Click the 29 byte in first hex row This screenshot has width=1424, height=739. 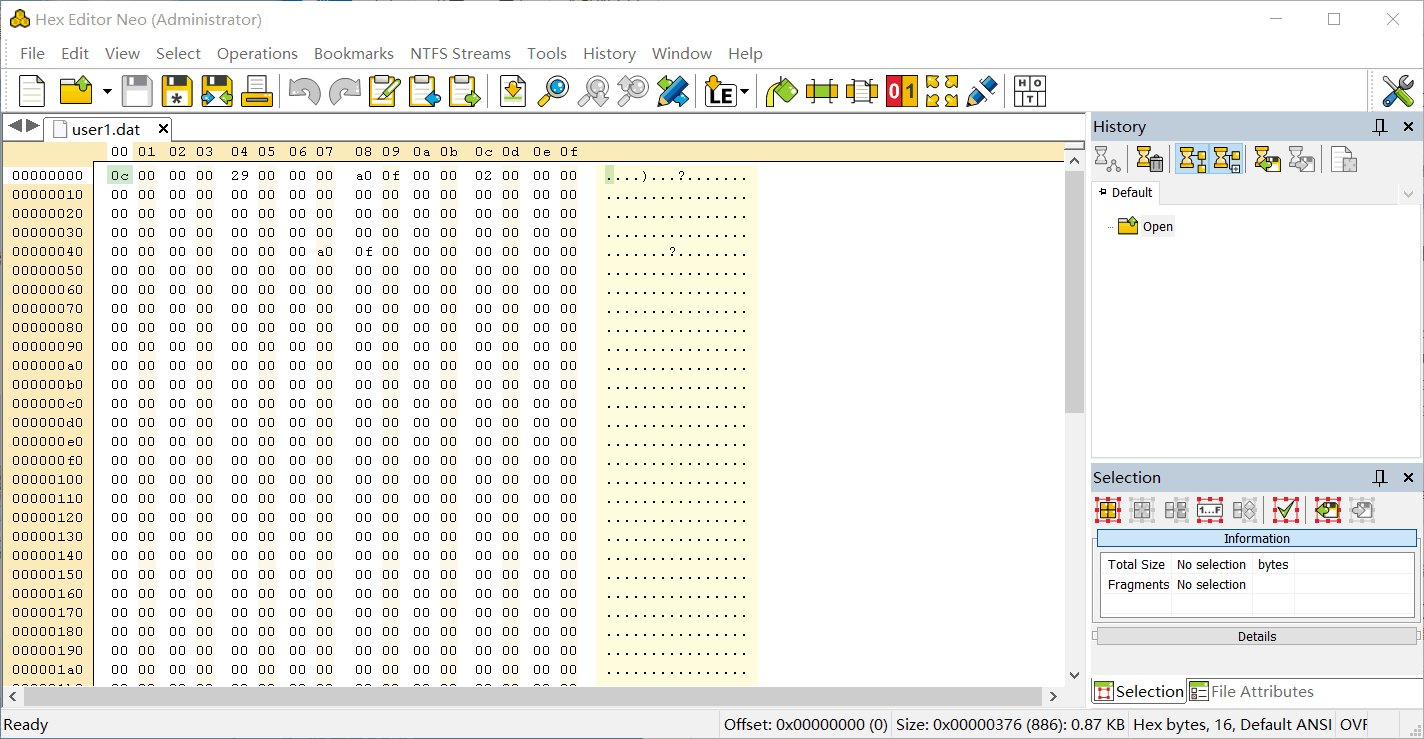240,175
